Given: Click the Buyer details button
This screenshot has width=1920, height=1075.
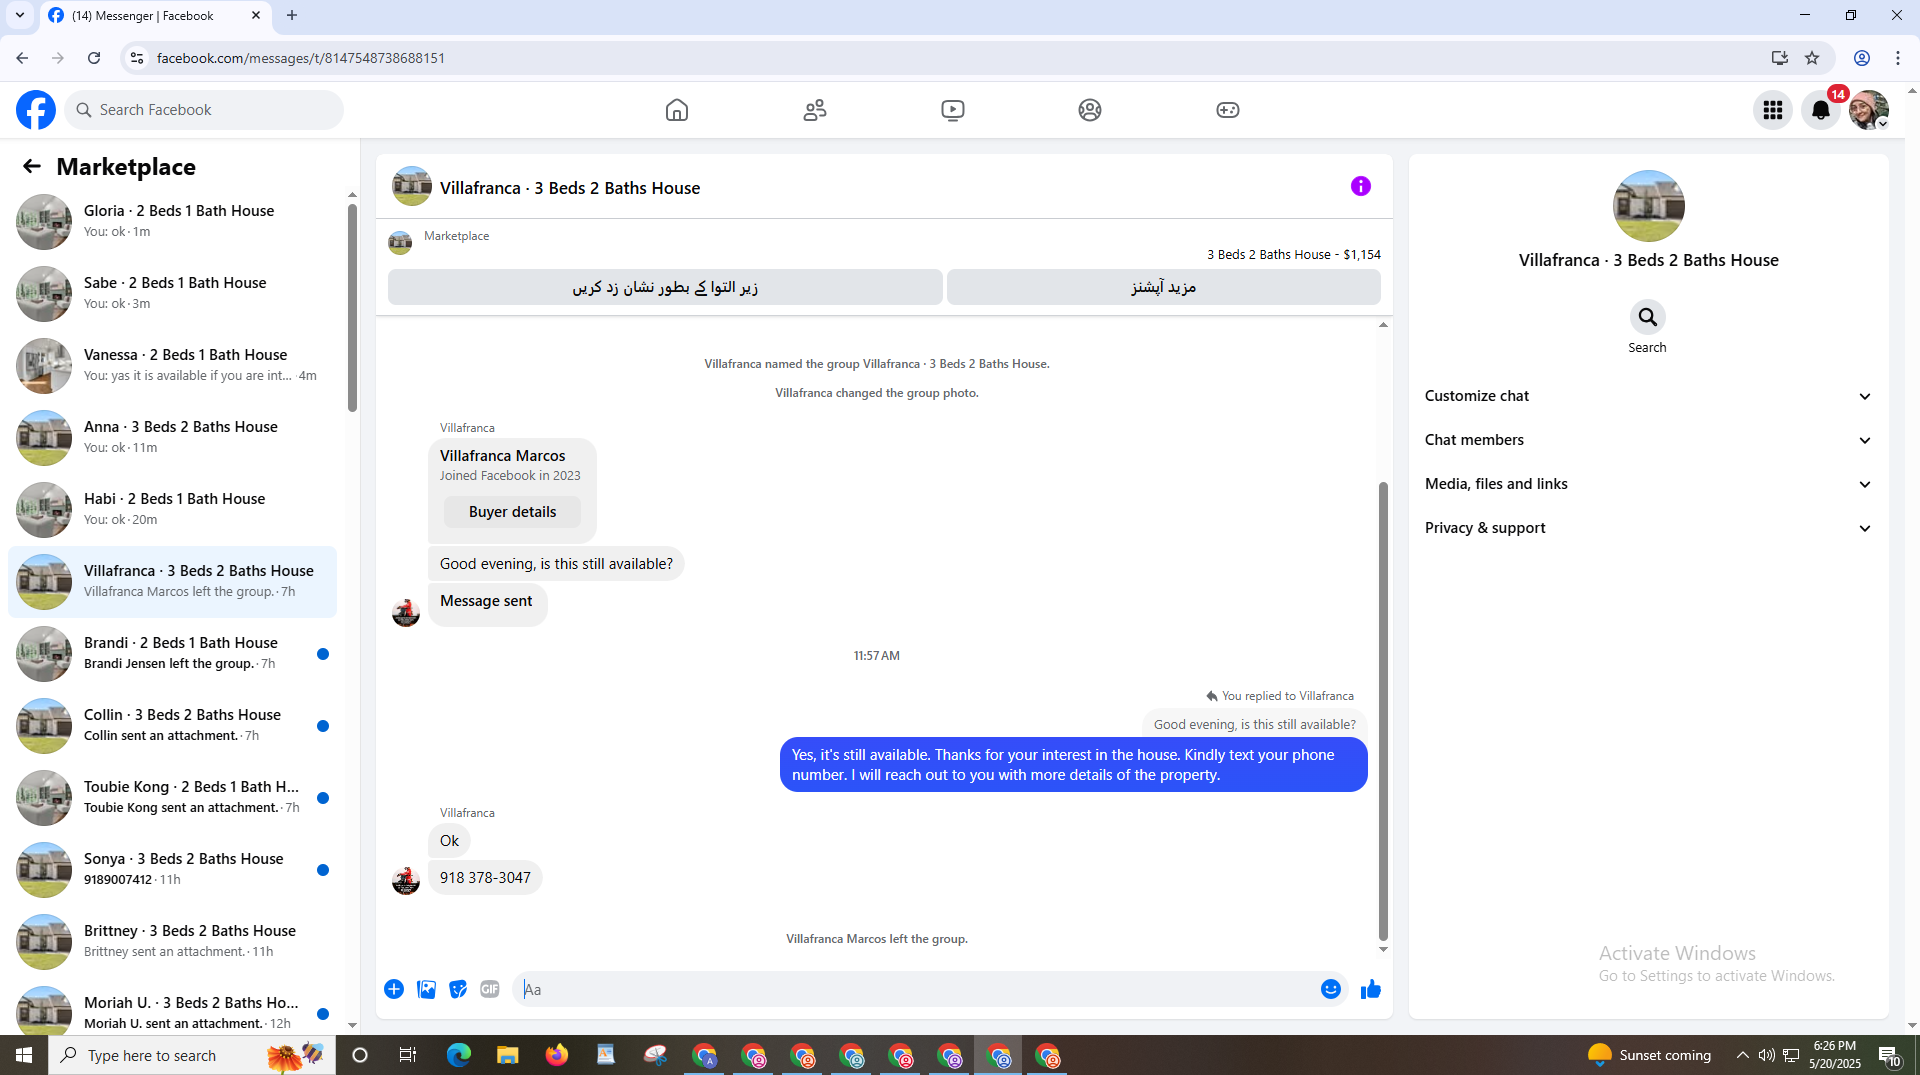Looking at the screenshot, I should 512,512.
